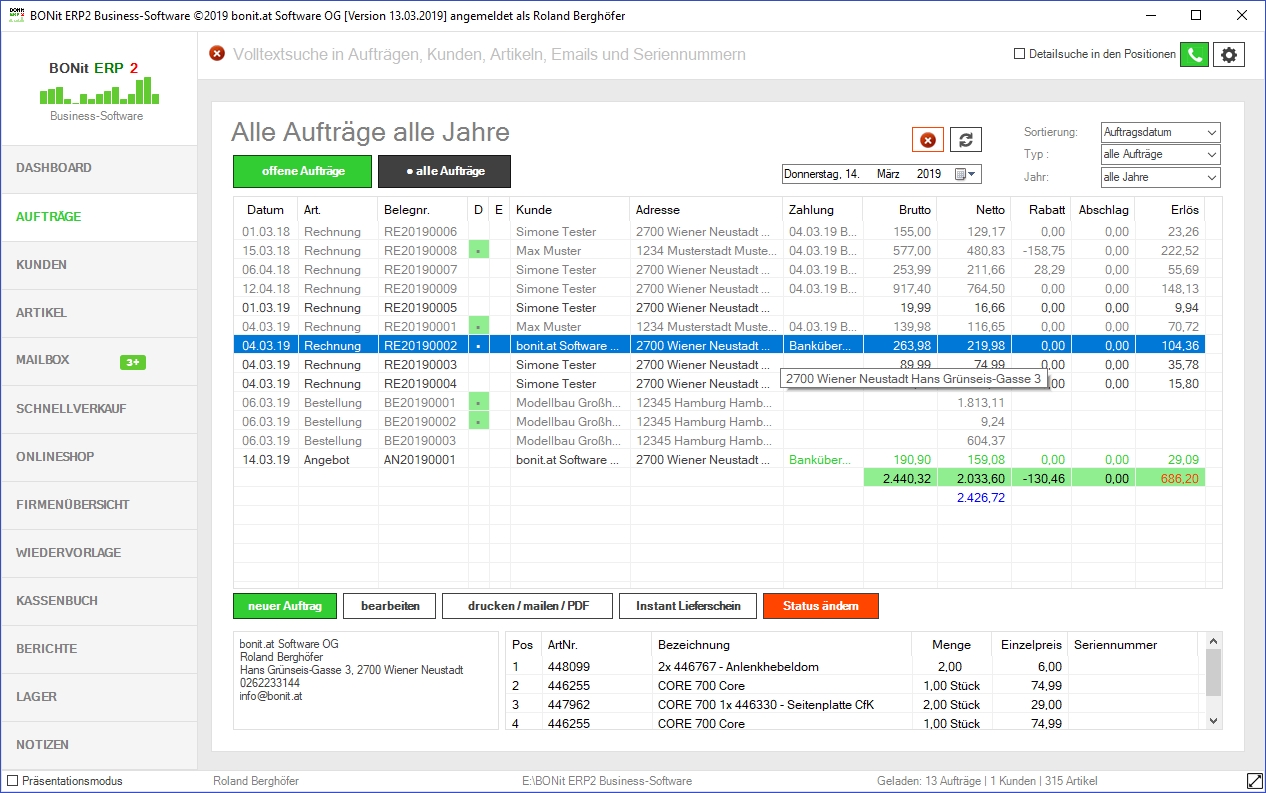Screen dimensions: 1266x793
Task: Select invoice row RE20190009
Action: 720,289
